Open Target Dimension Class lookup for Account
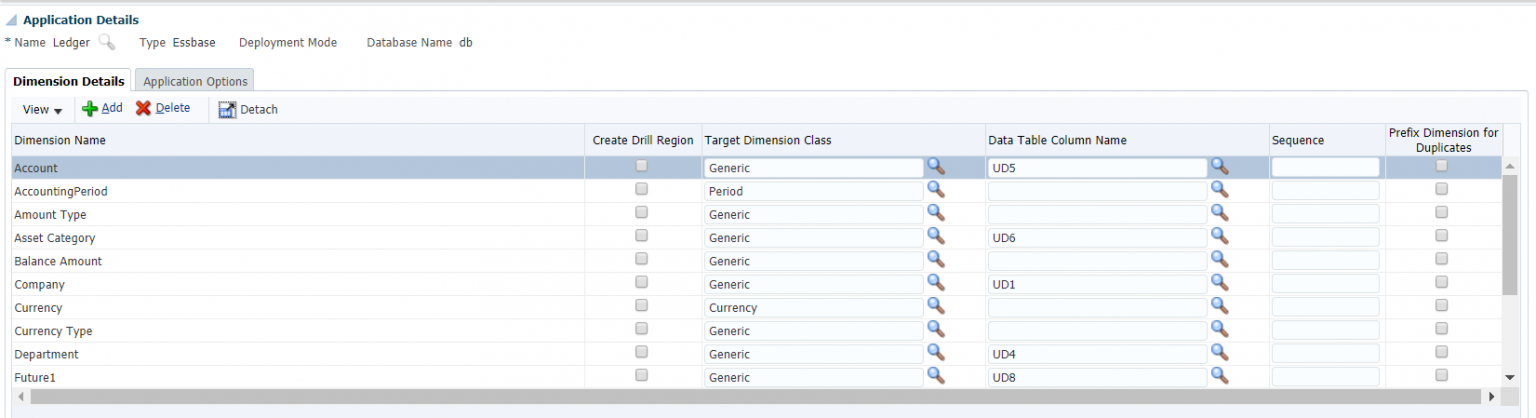The image size is (1536, 418). (x=936, y=166)
